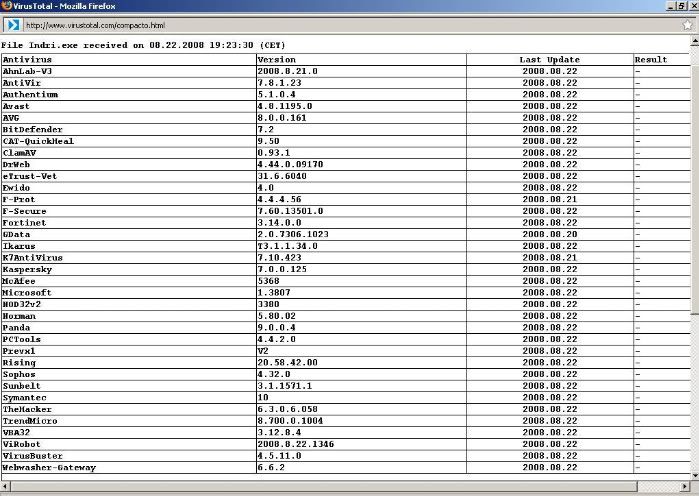Click the VirusBuster entry
The height and width of the screenshot is (496, 699).
pos(33,456)
